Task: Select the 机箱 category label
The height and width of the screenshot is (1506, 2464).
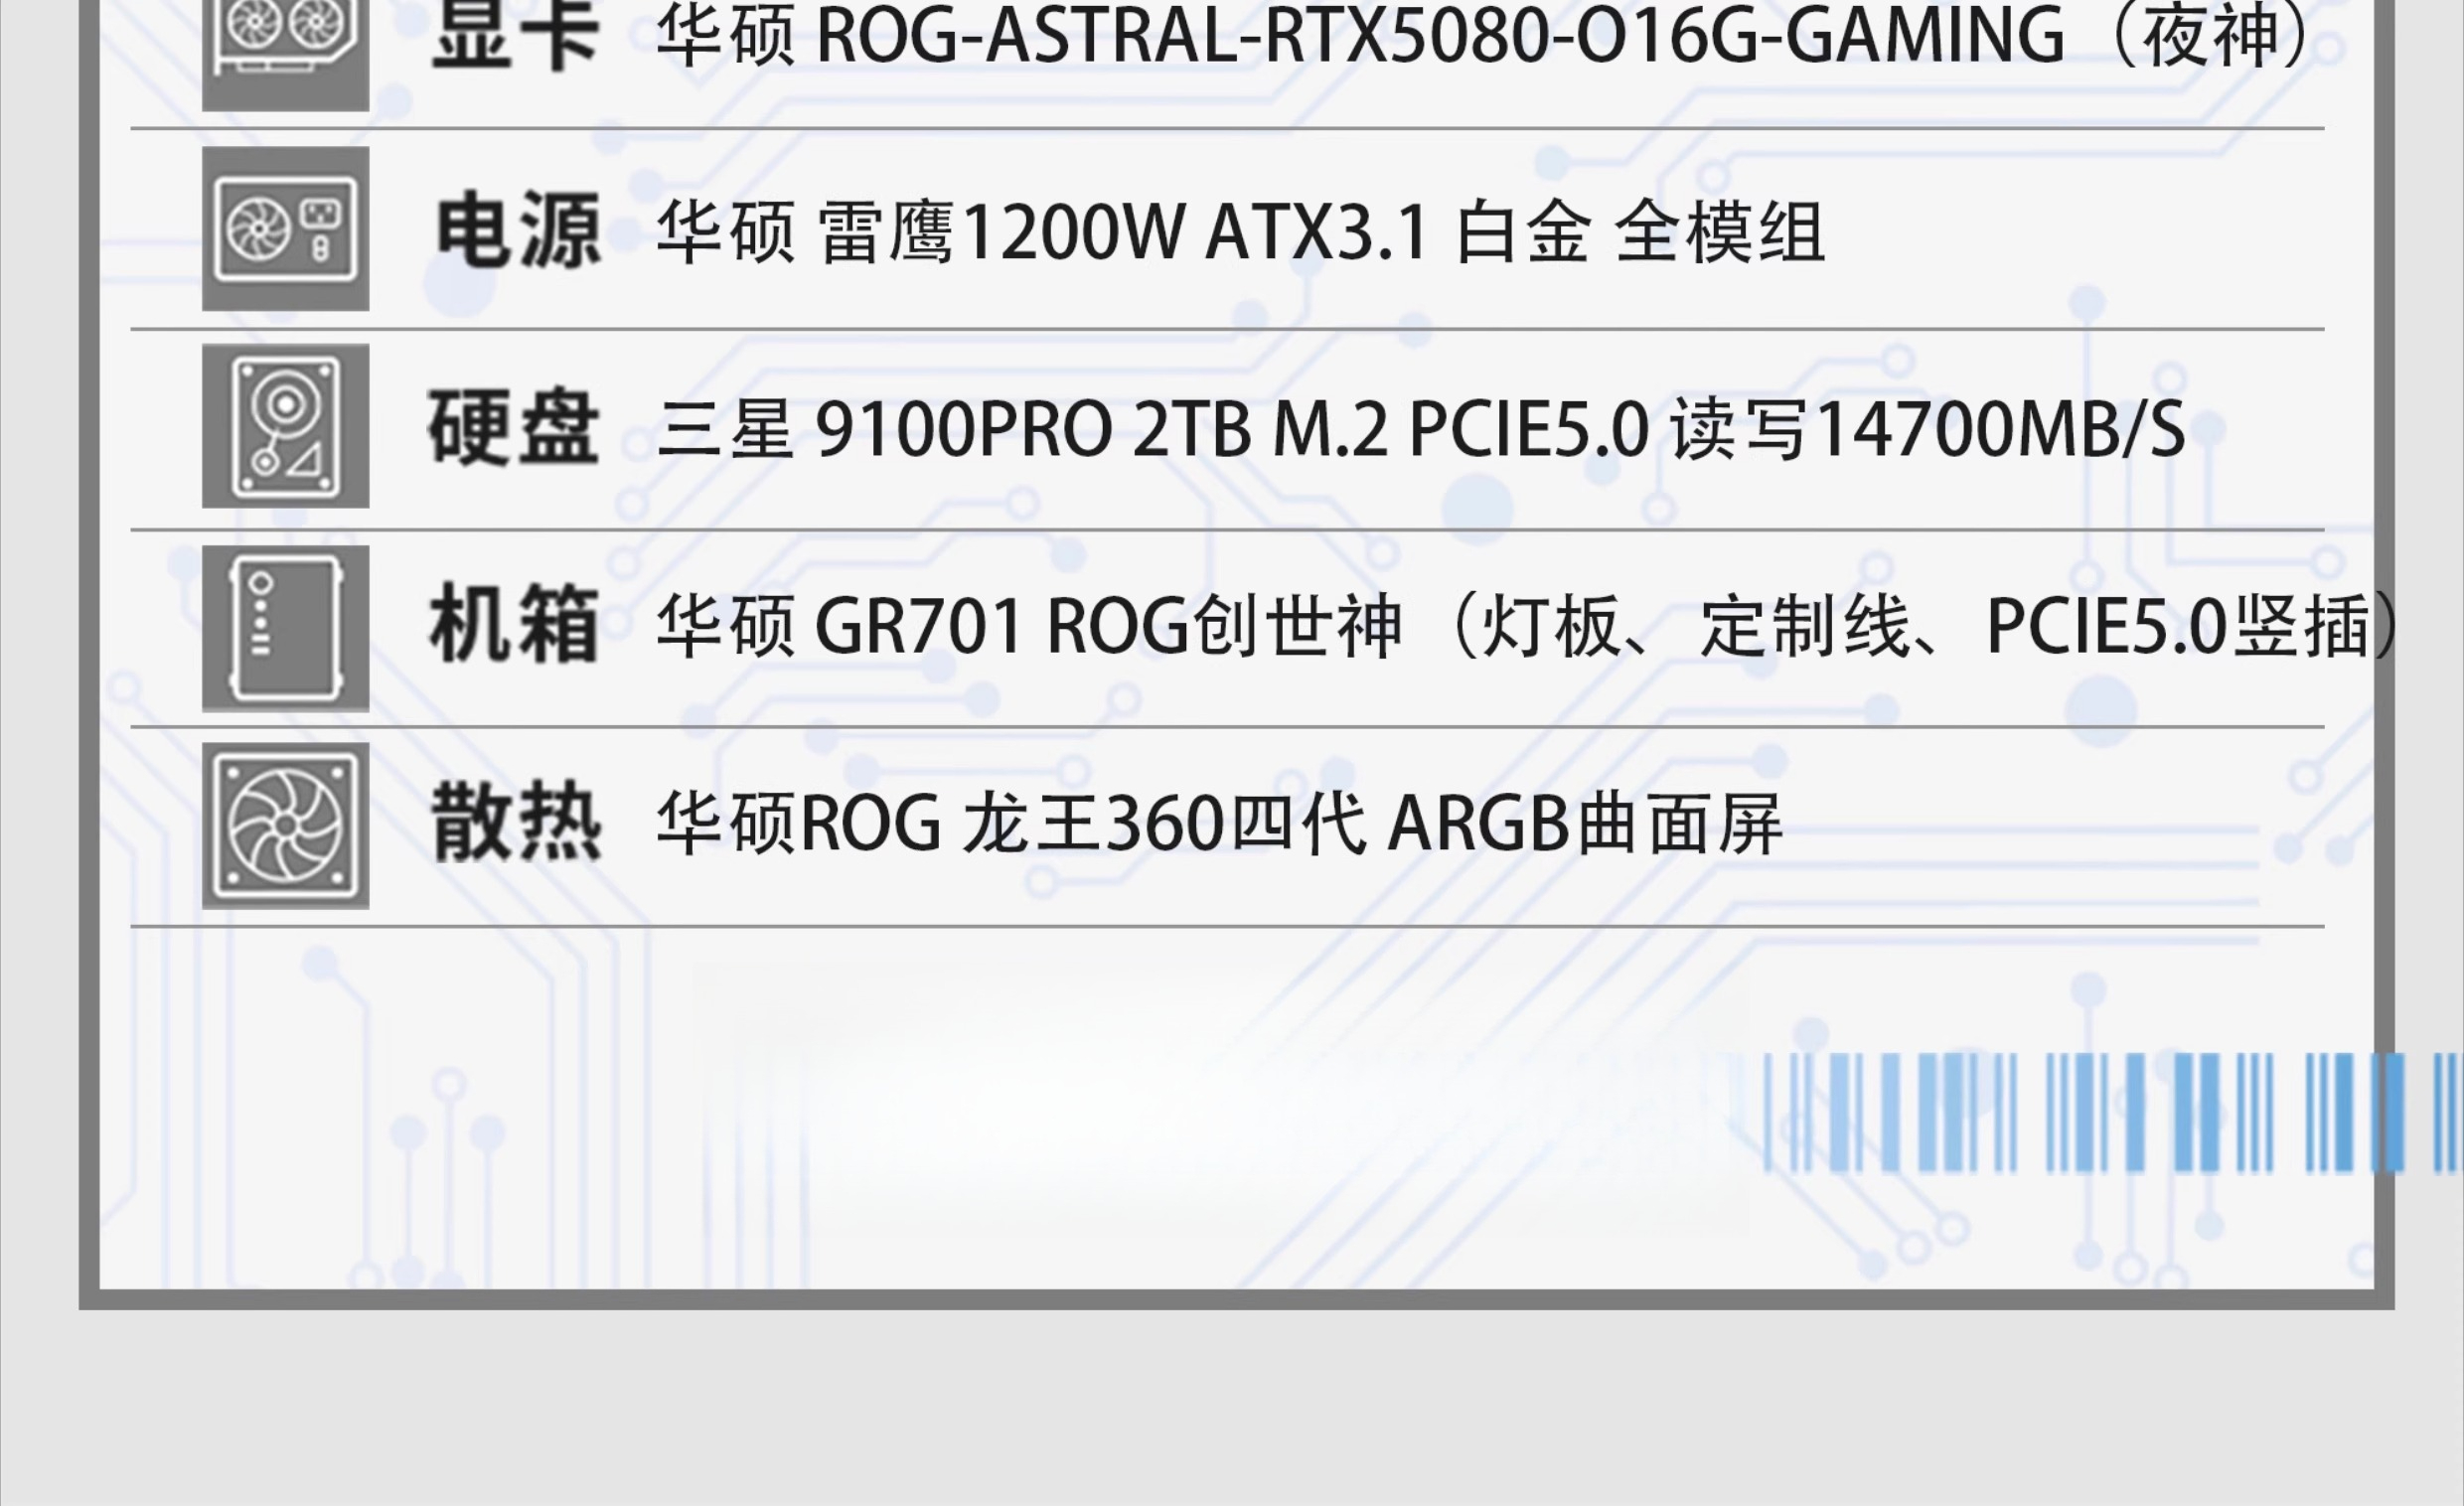Action: [514, 626]
